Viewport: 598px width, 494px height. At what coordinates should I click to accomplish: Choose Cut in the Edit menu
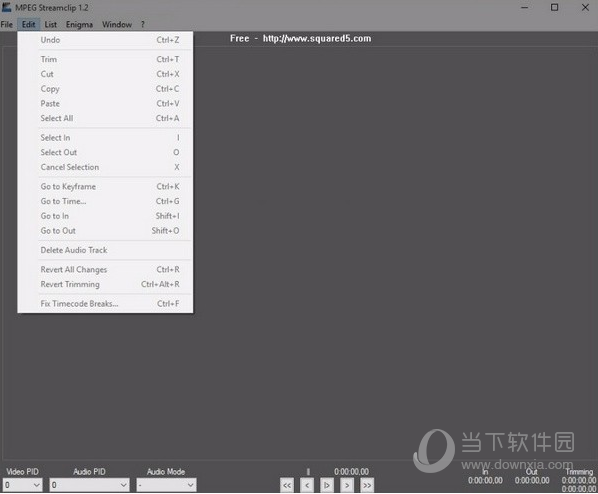pyautogui.click(x=105, y=74)
